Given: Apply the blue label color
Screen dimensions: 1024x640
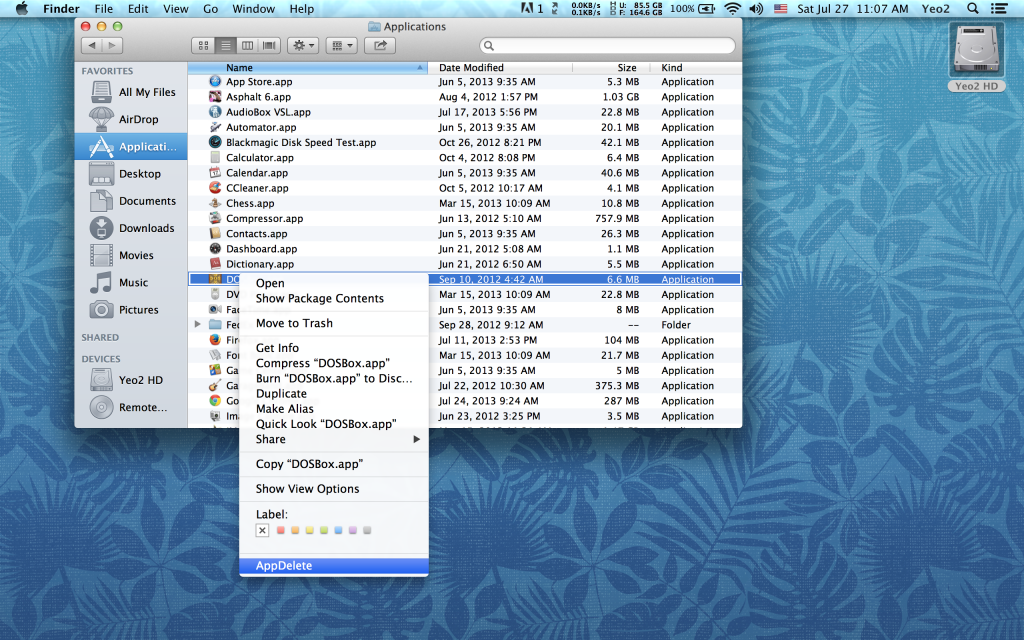Looking at the screenshot, I should coord(338,530).
